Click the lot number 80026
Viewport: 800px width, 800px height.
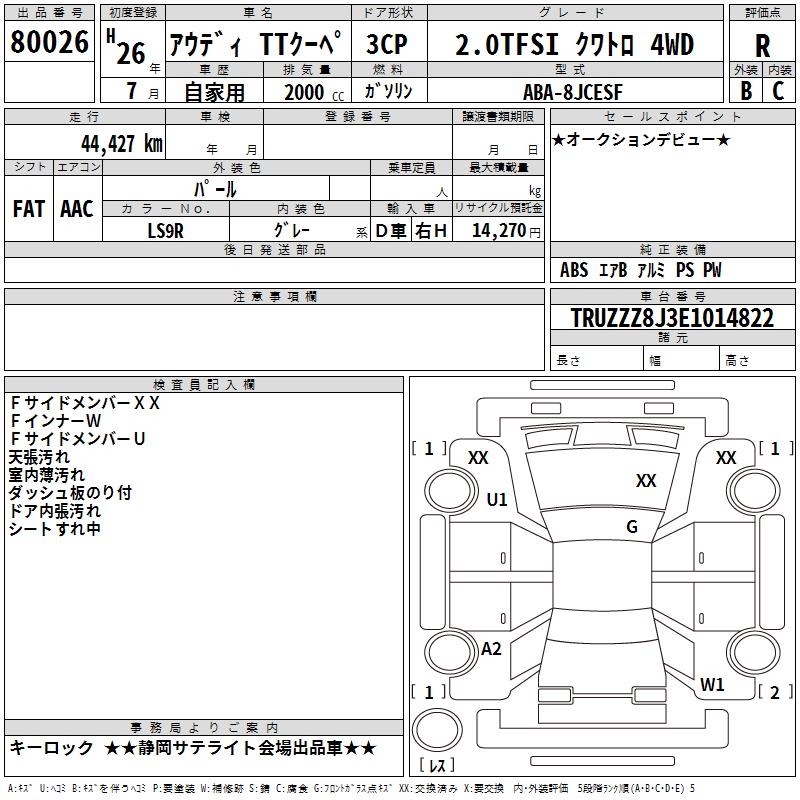tap(49, 42)
